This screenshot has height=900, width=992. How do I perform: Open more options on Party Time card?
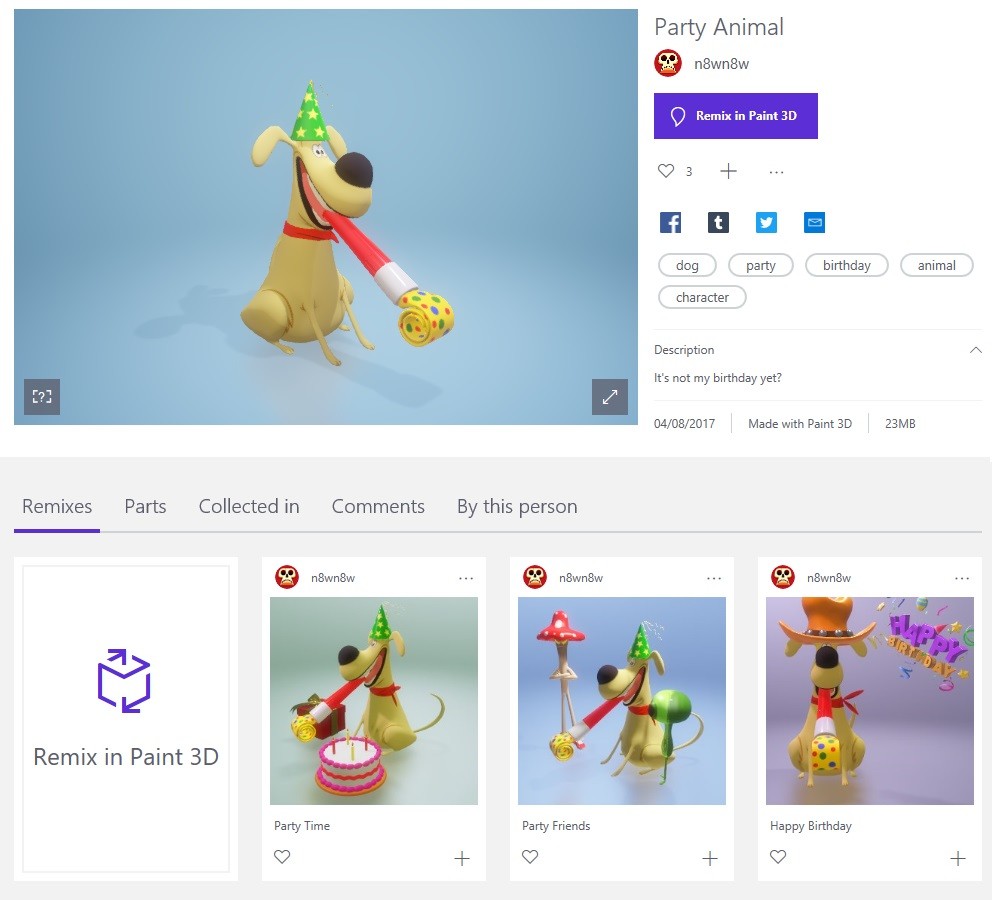466,578
